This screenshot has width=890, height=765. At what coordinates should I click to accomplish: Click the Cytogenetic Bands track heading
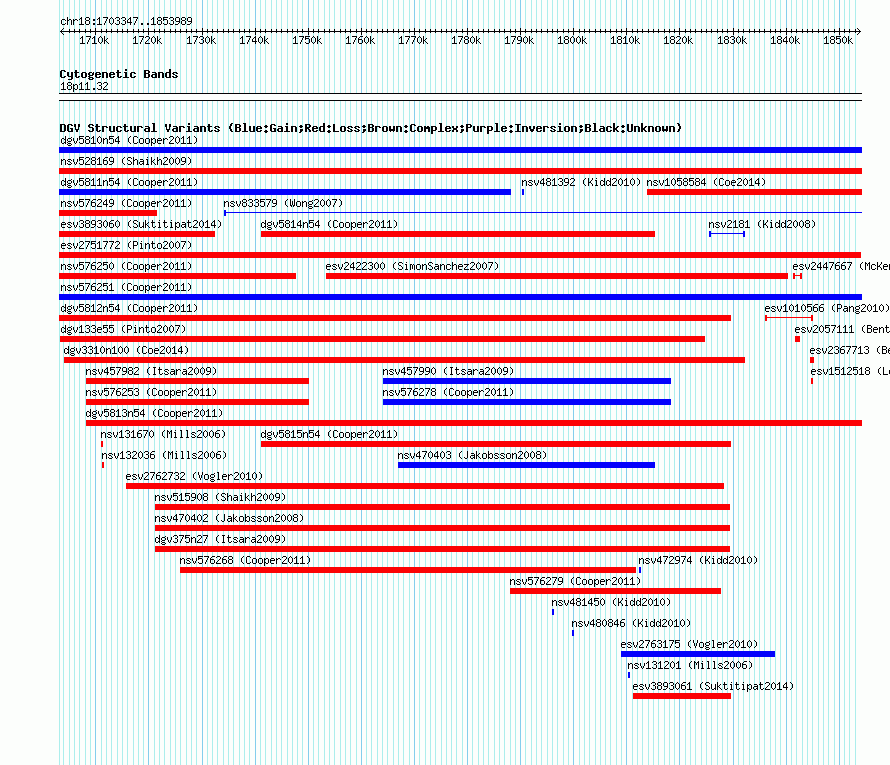119,74
